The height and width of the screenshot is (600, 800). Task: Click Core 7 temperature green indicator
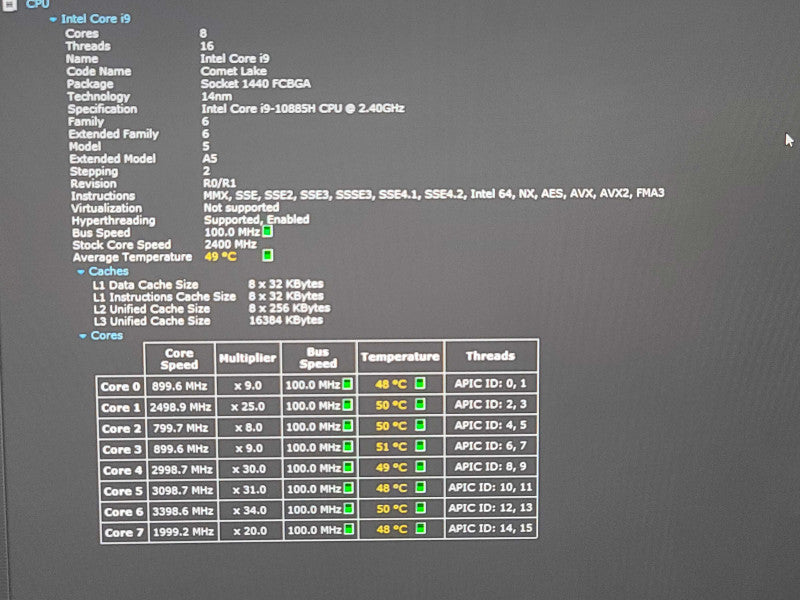421,528
